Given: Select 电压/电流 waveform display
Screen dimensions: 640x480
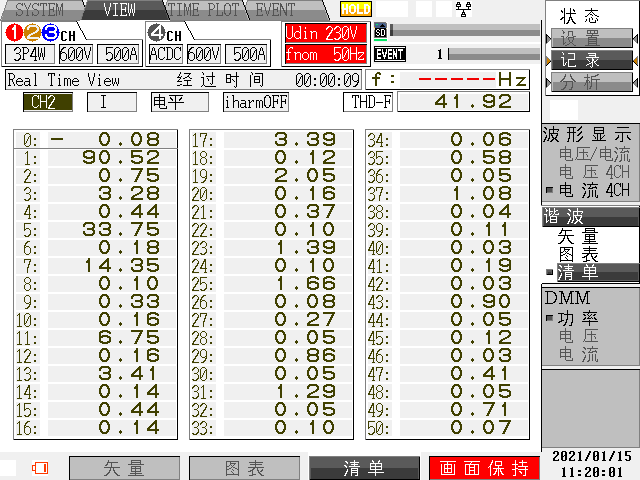Looking at the screenshot, I should [594, 154].
